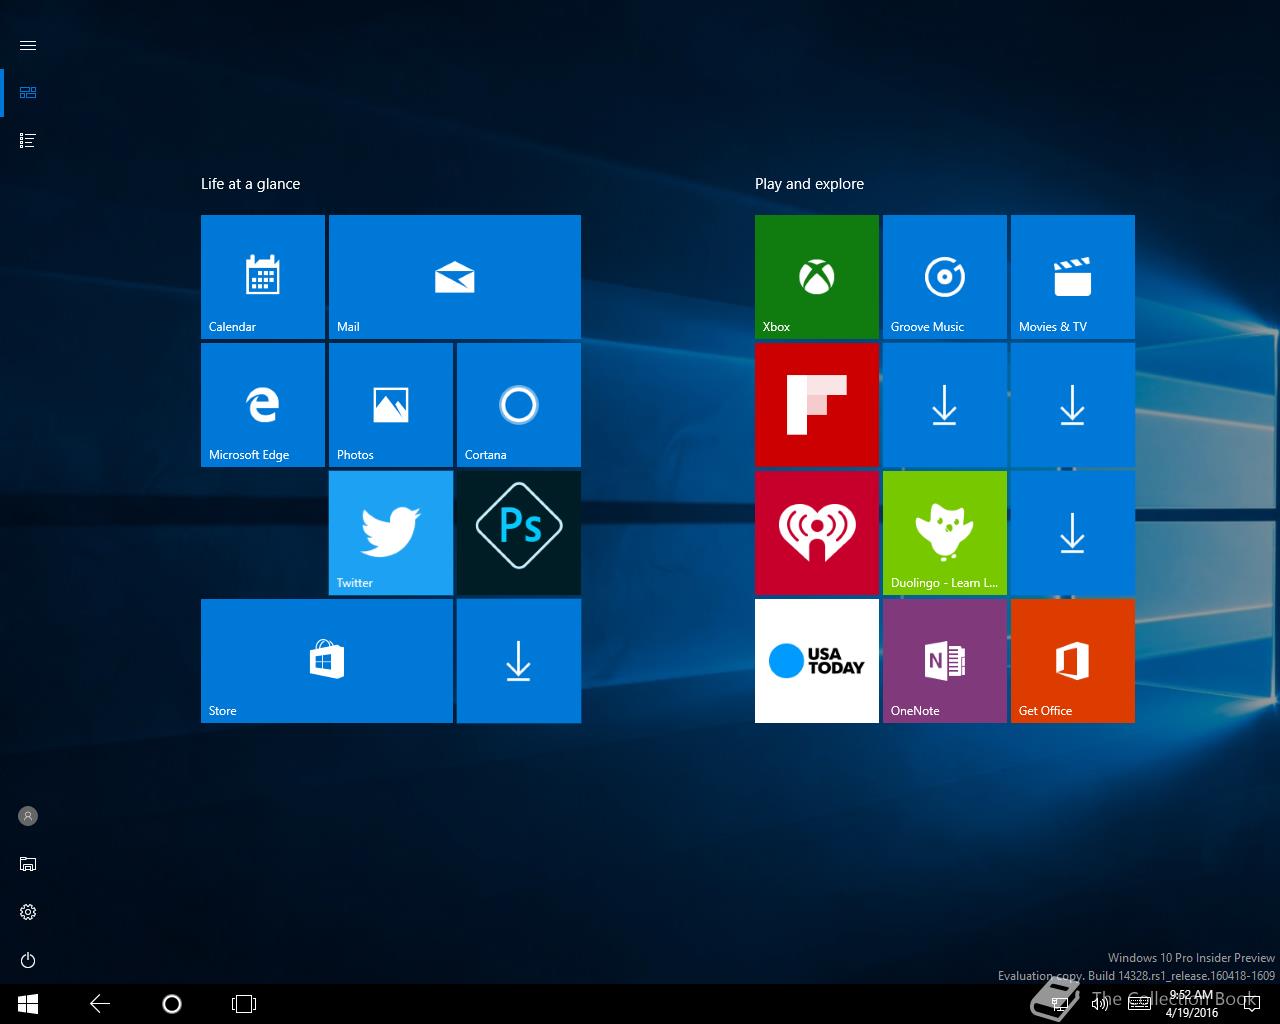The width and height of the screenshot is (1280, 1024).
Task: Open the Action Center notification icon
Action: 1251,1004
